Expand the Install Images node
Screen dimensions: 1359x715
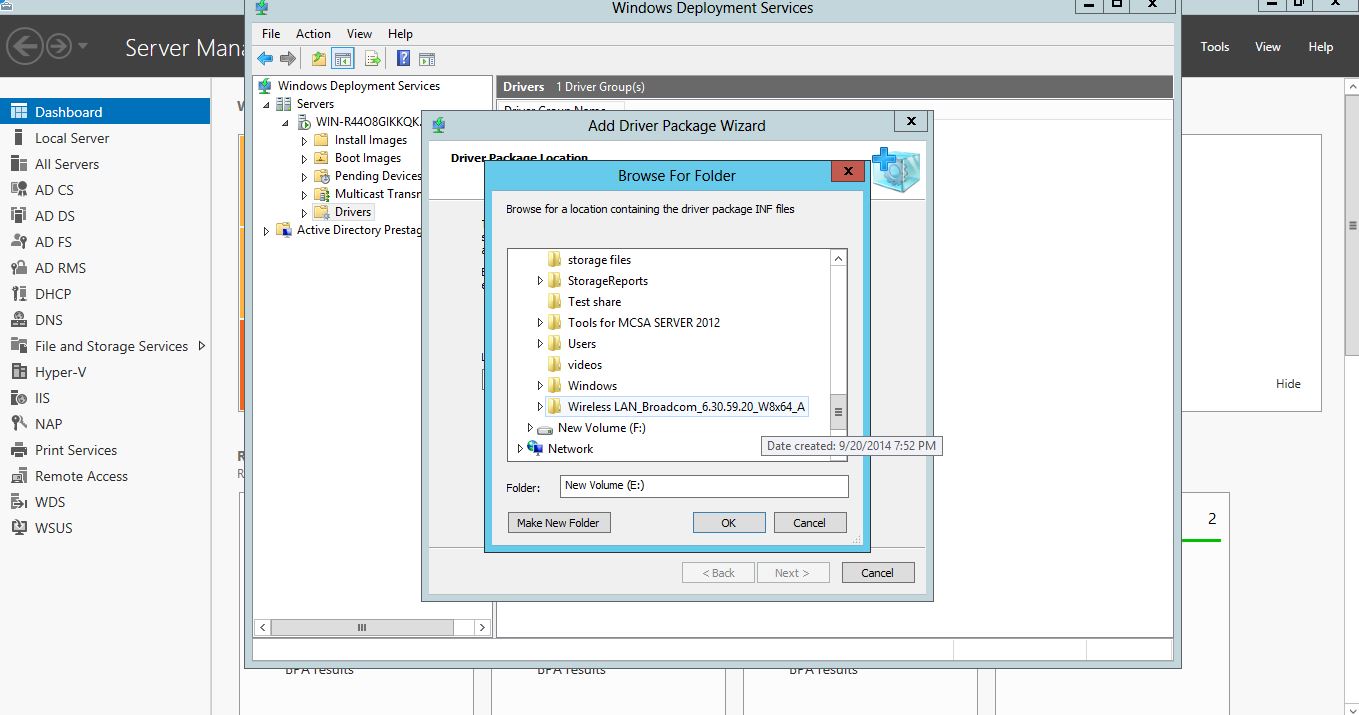(305, 141)
